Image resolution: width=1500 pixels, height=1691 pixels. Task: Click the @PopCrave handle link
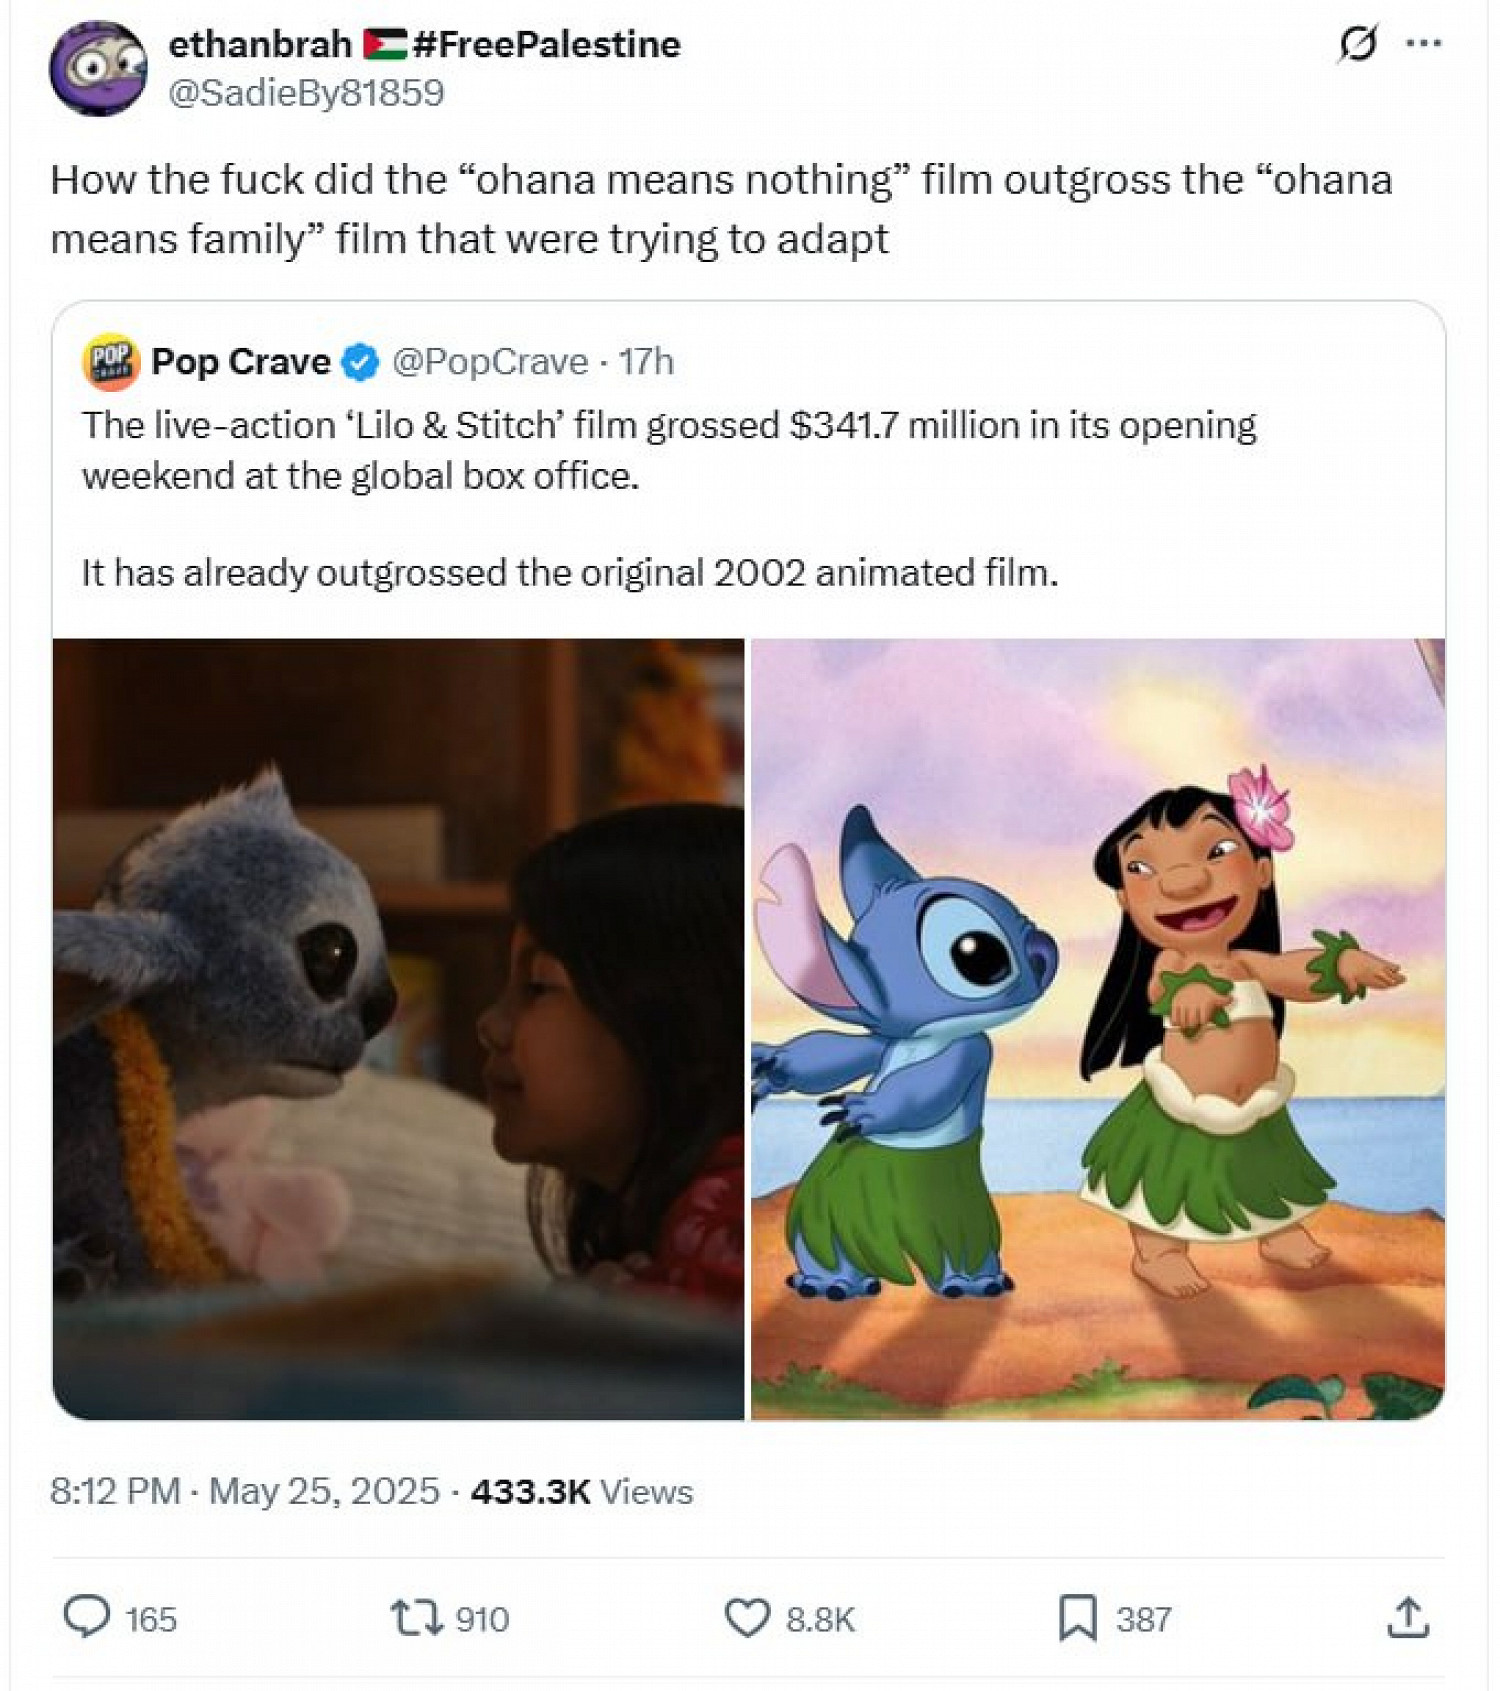click(490, 361)
